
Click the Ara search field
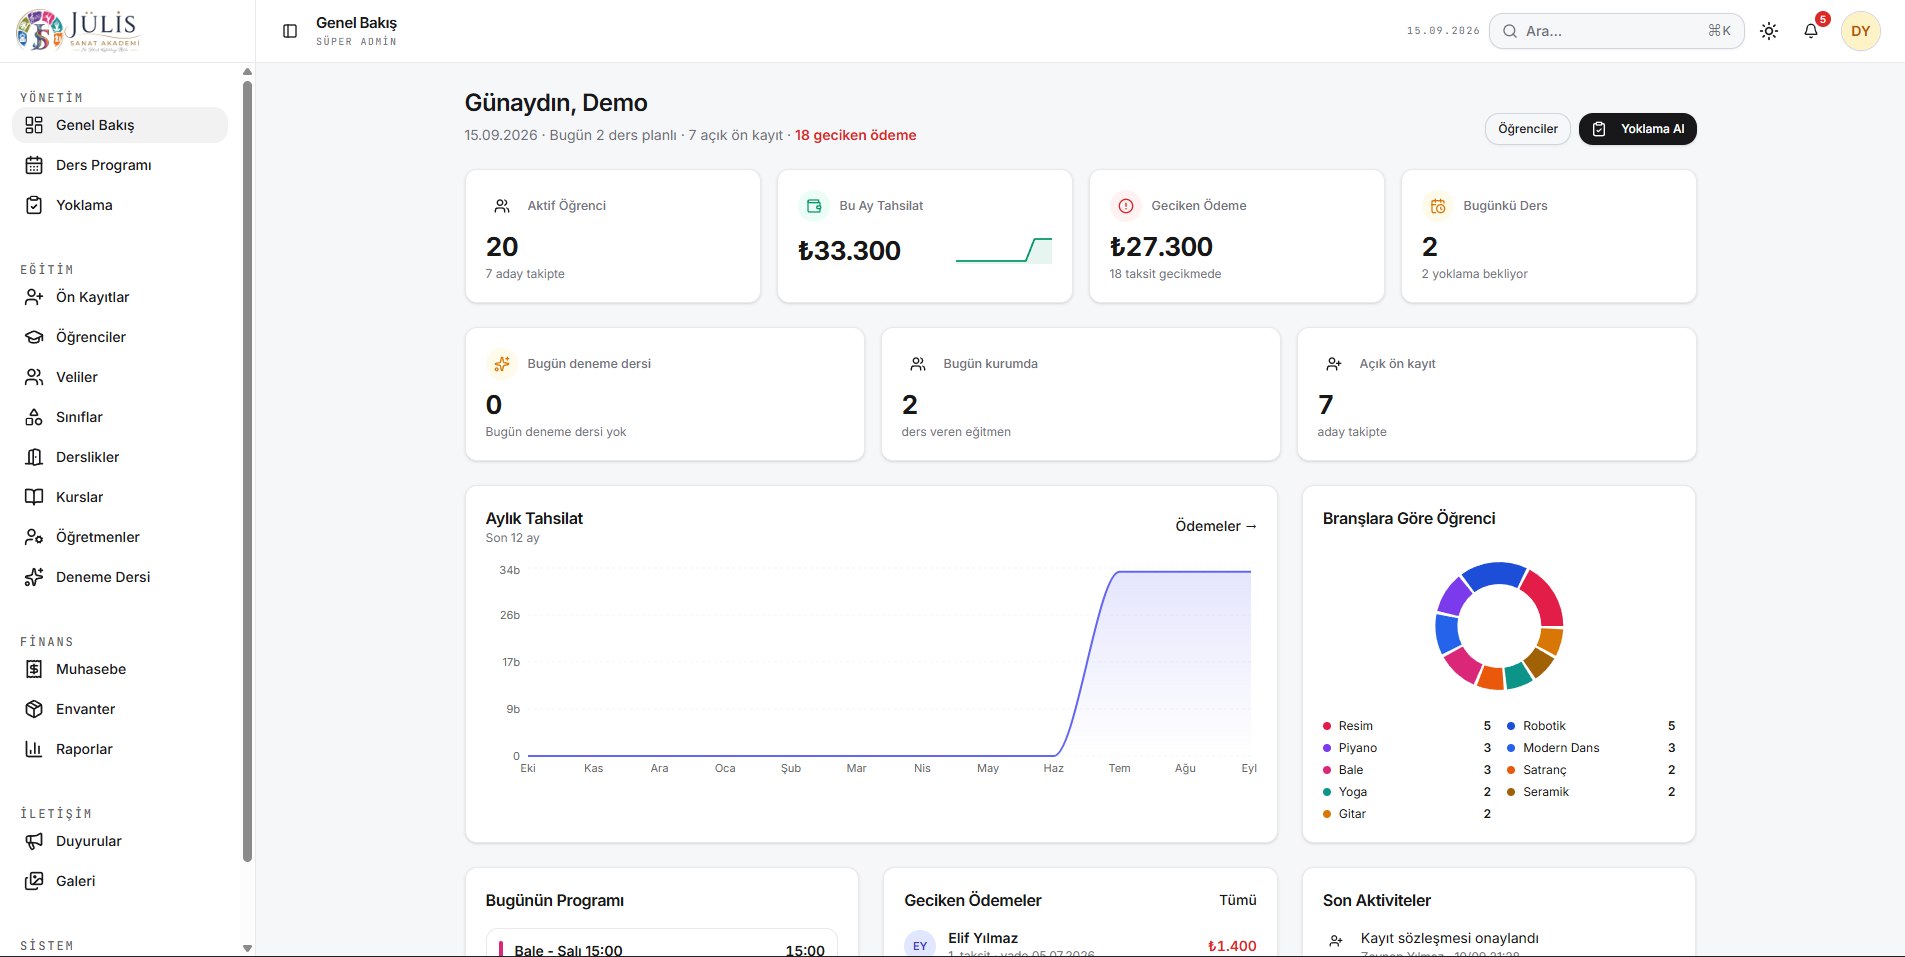[1616, 31]
